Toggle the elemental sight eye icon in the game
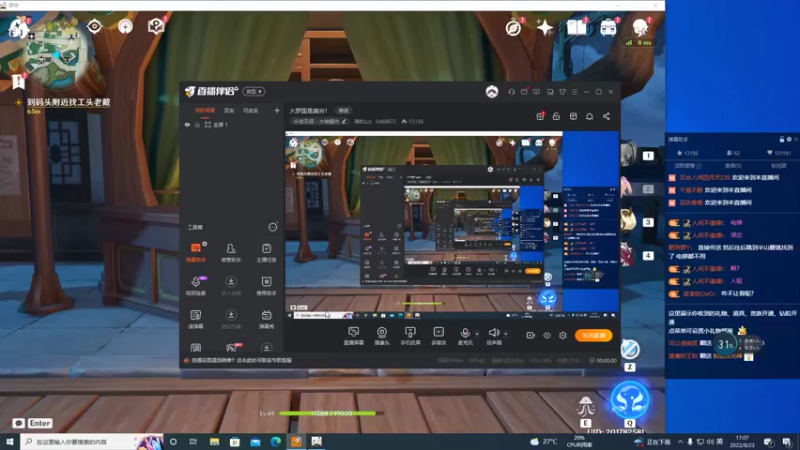 94,26
